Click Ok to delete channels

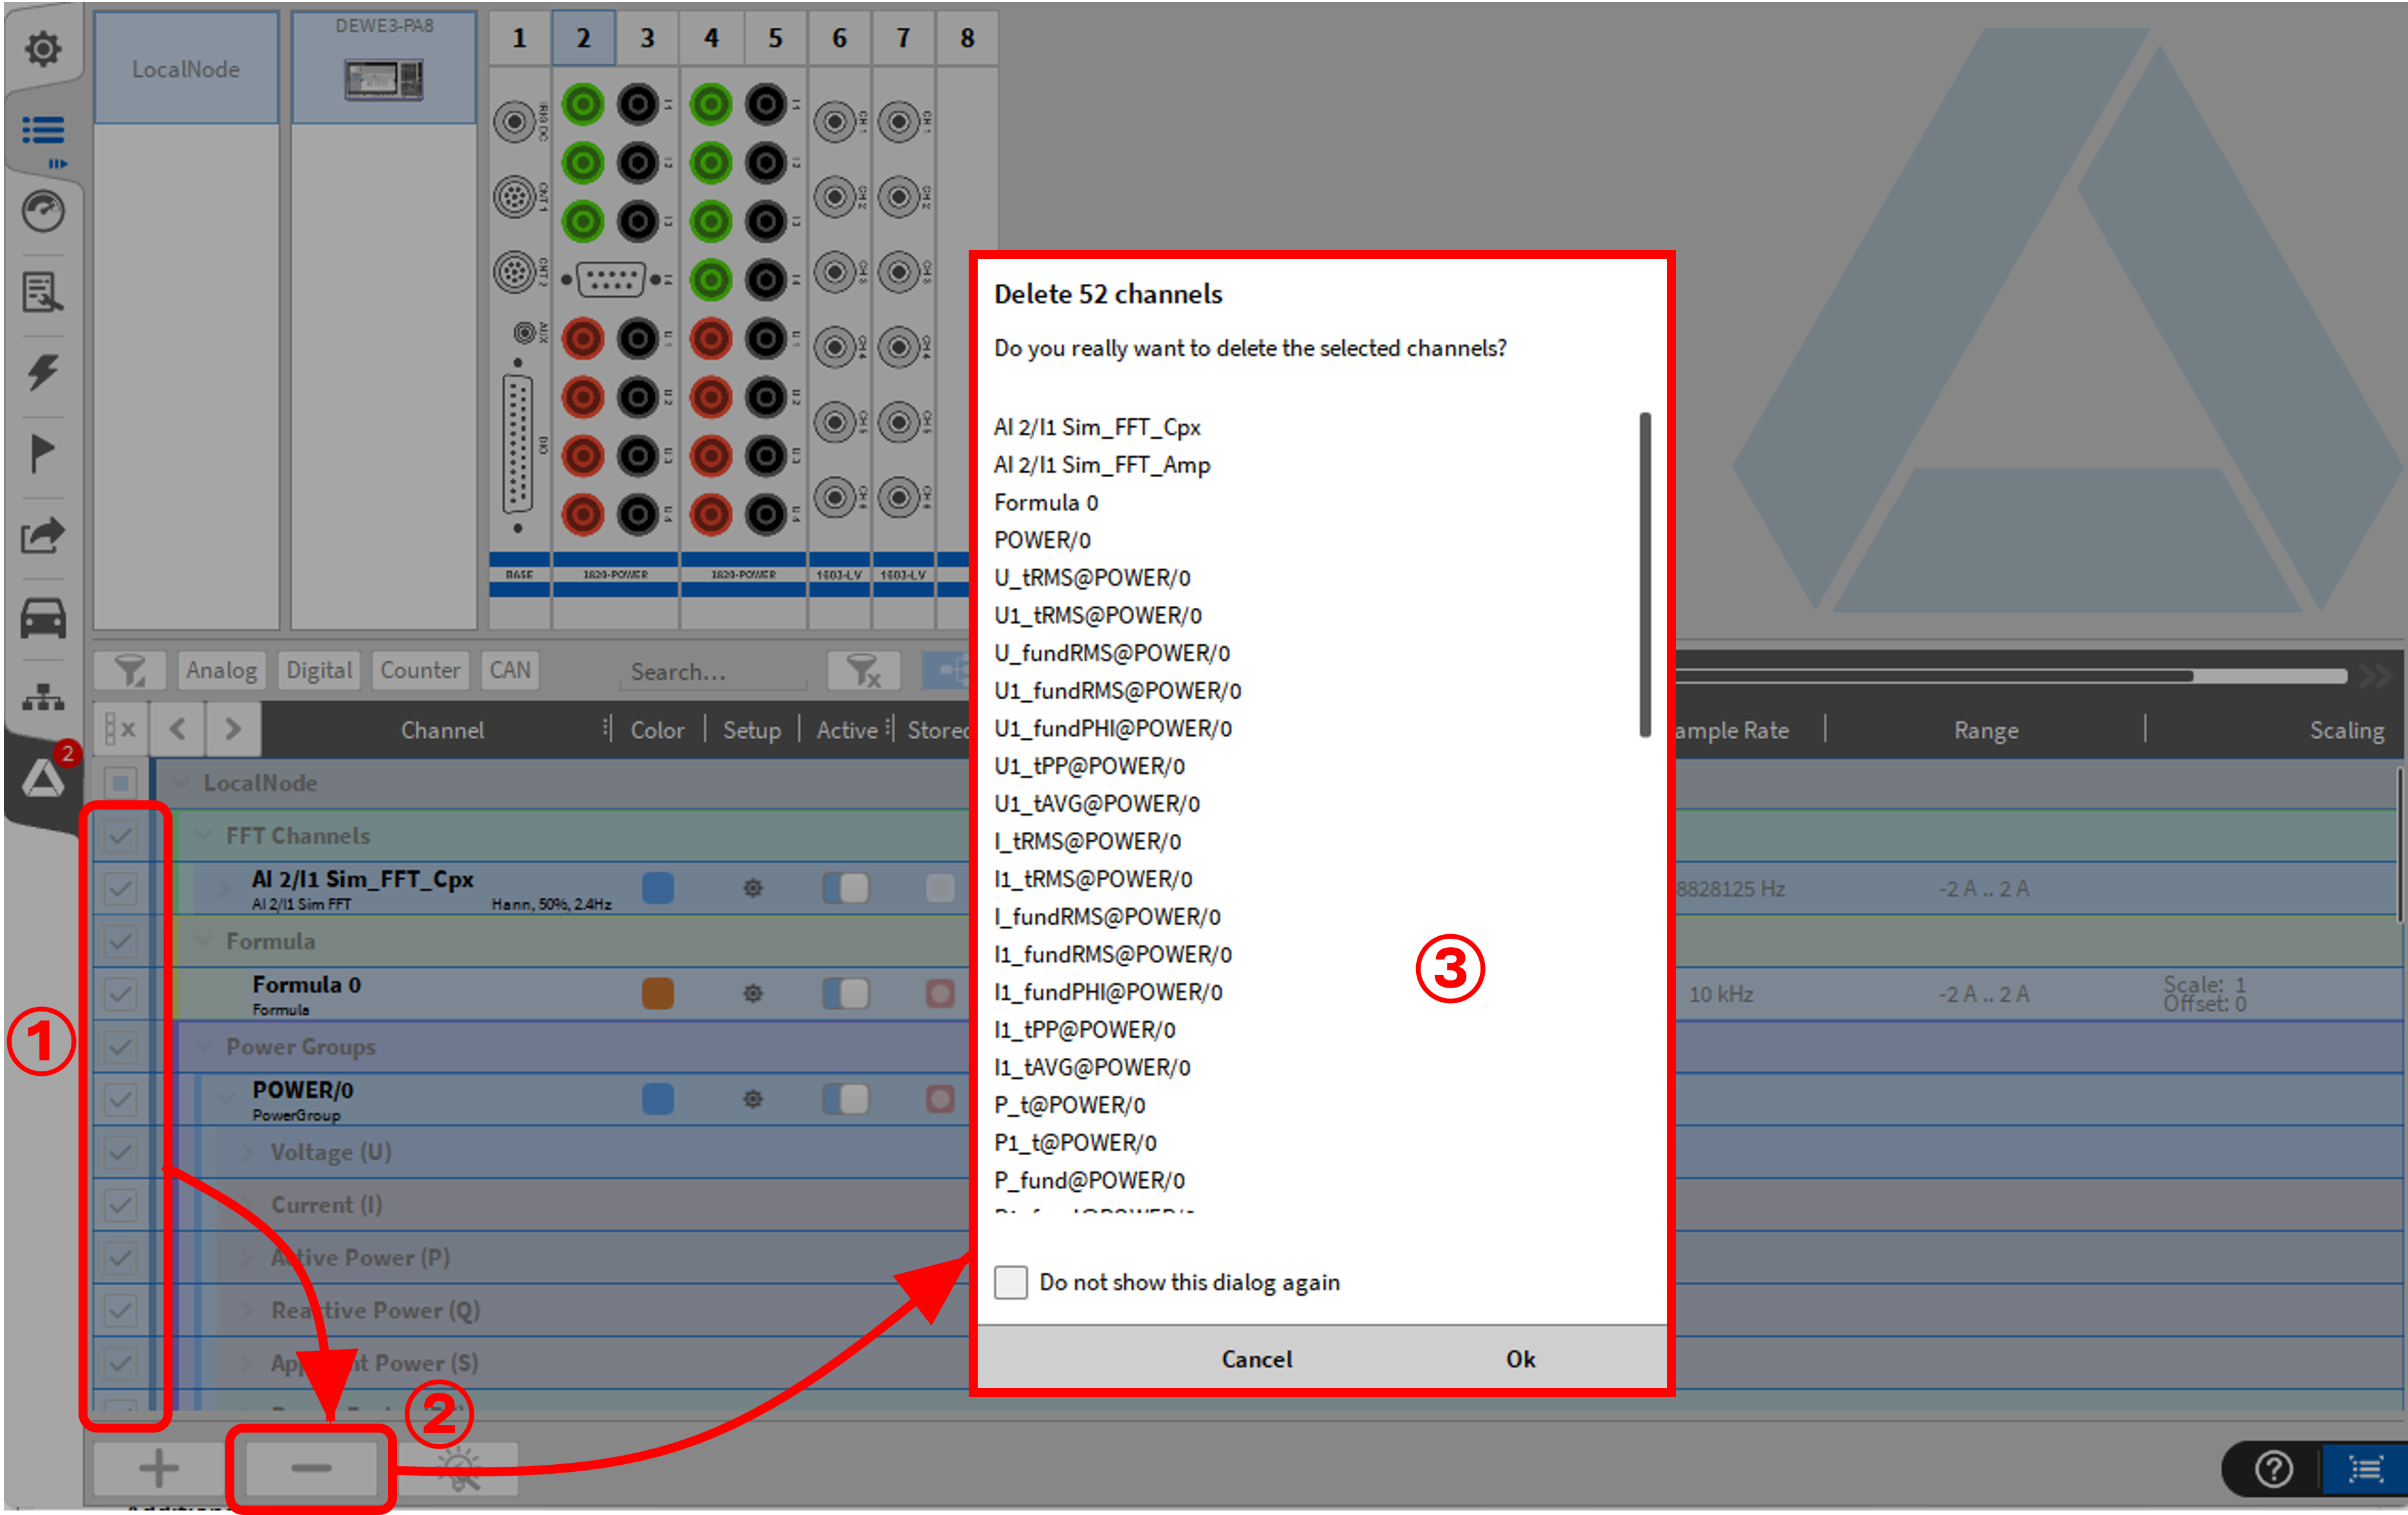tap(1520, 1358)
